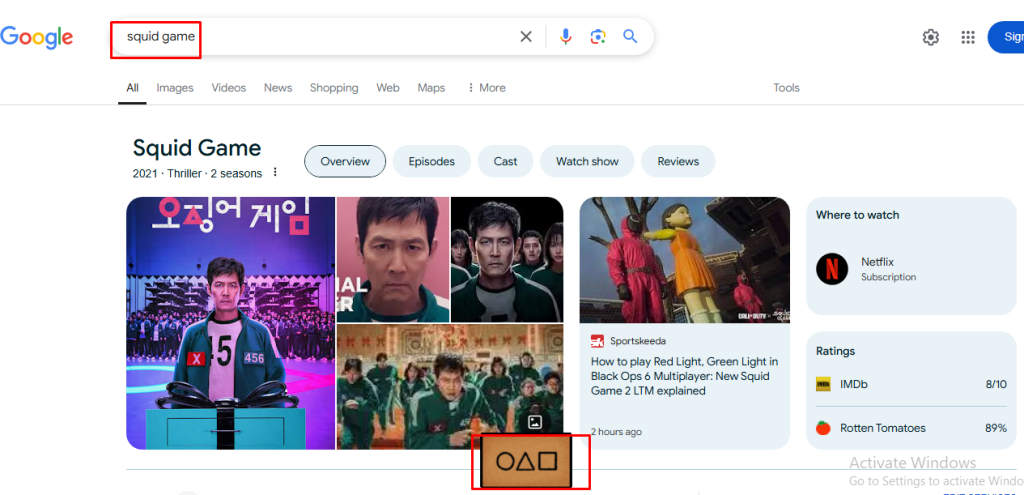The image size is (1024, 495).
Task: Click the IMDb logo icon
Action: coord(824,384)
